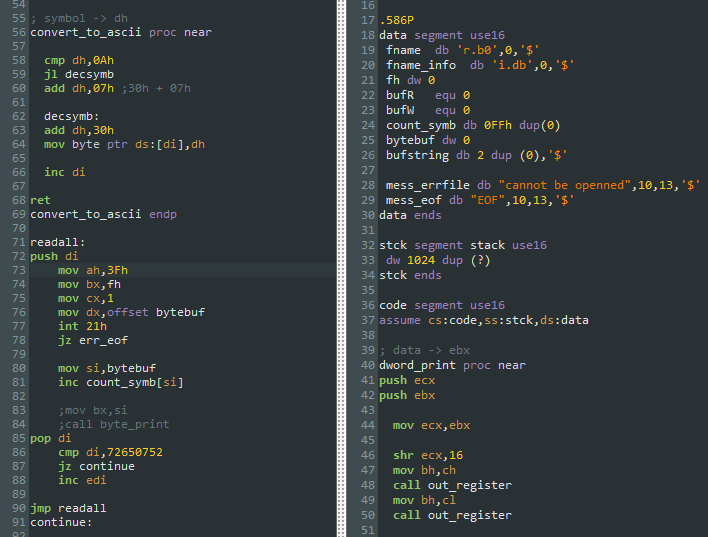708x537 pixels.
Task: Click the 'fname_info db' declaration line
Action: (480, 65)
